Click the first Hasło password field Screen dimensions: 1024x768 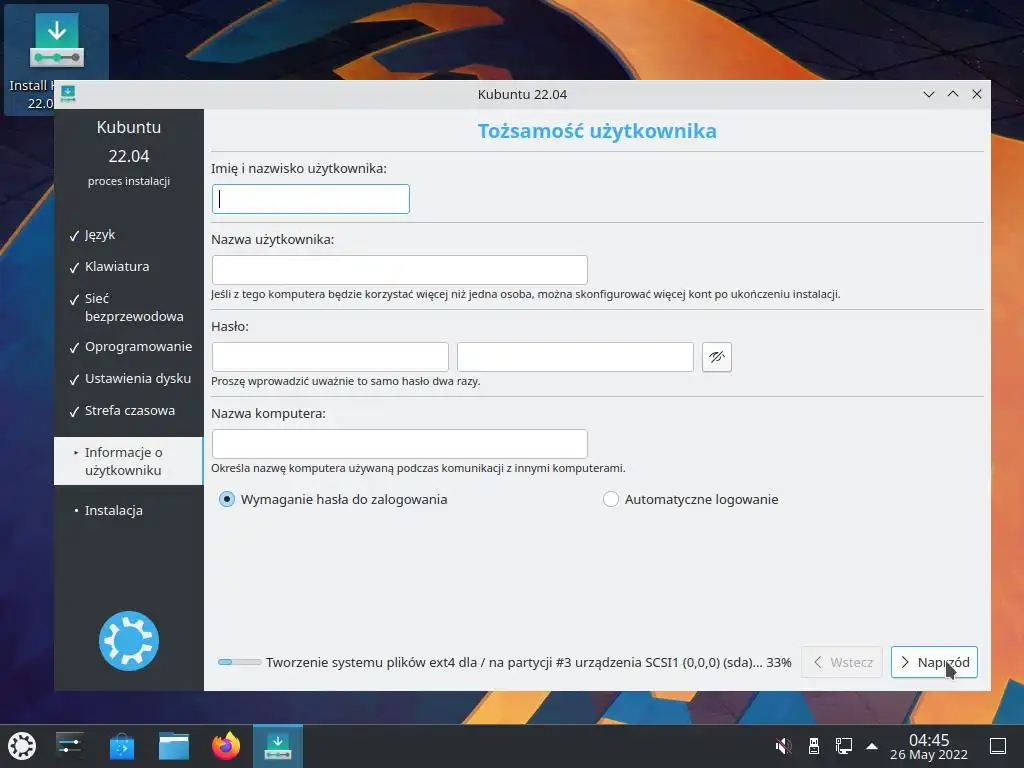tap(330, 357)
